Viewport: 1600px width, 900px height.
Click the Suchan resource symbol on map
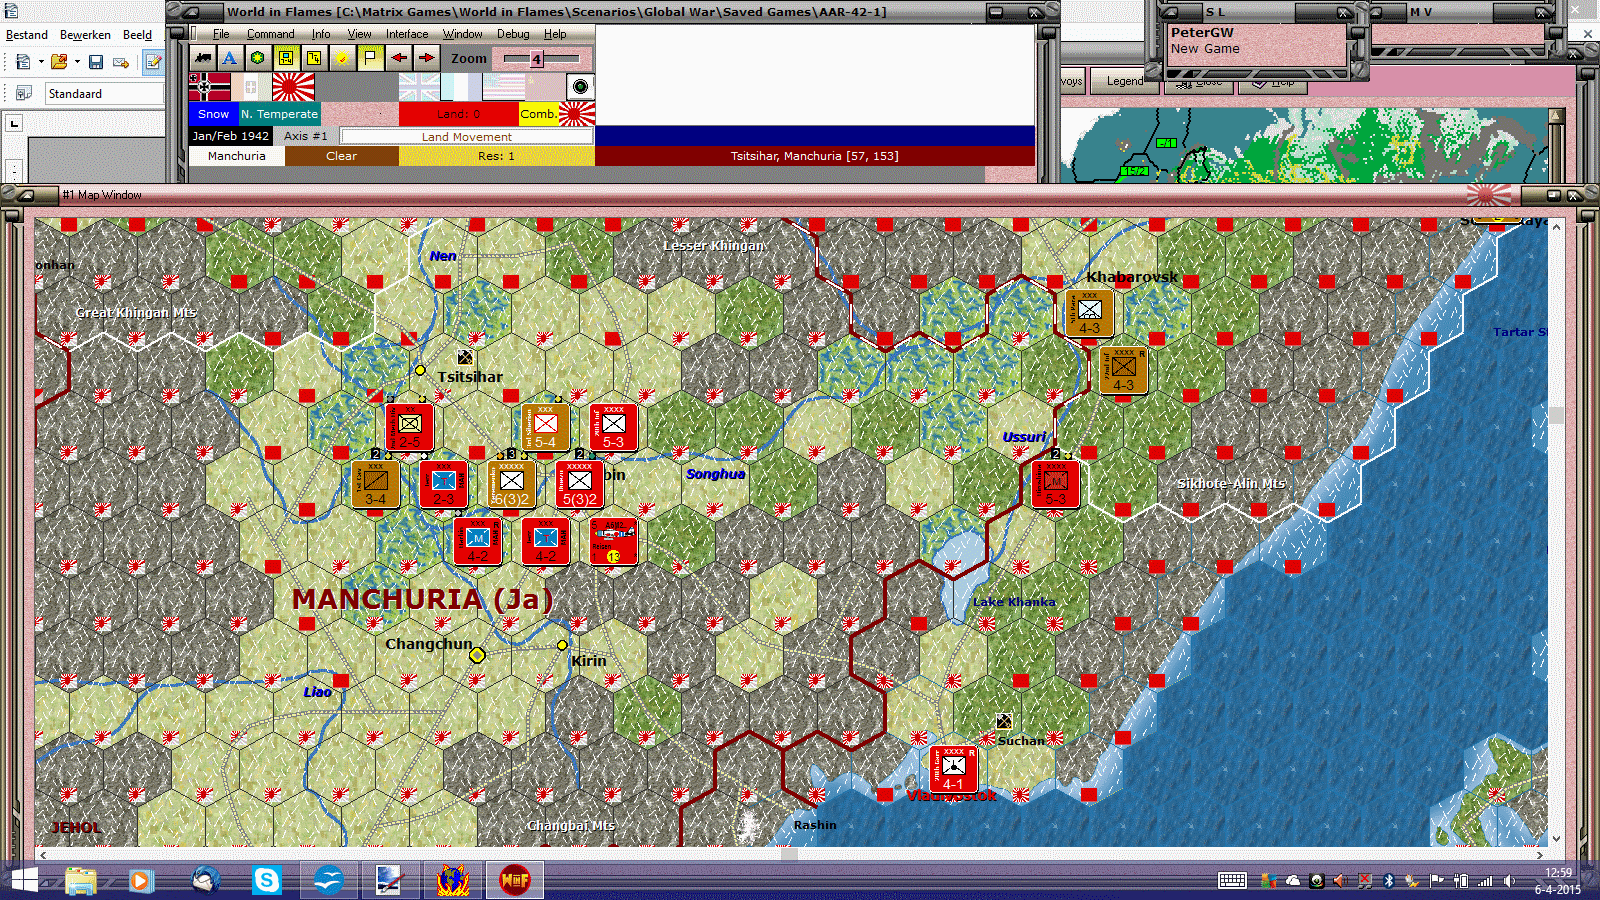(1004, 721)
